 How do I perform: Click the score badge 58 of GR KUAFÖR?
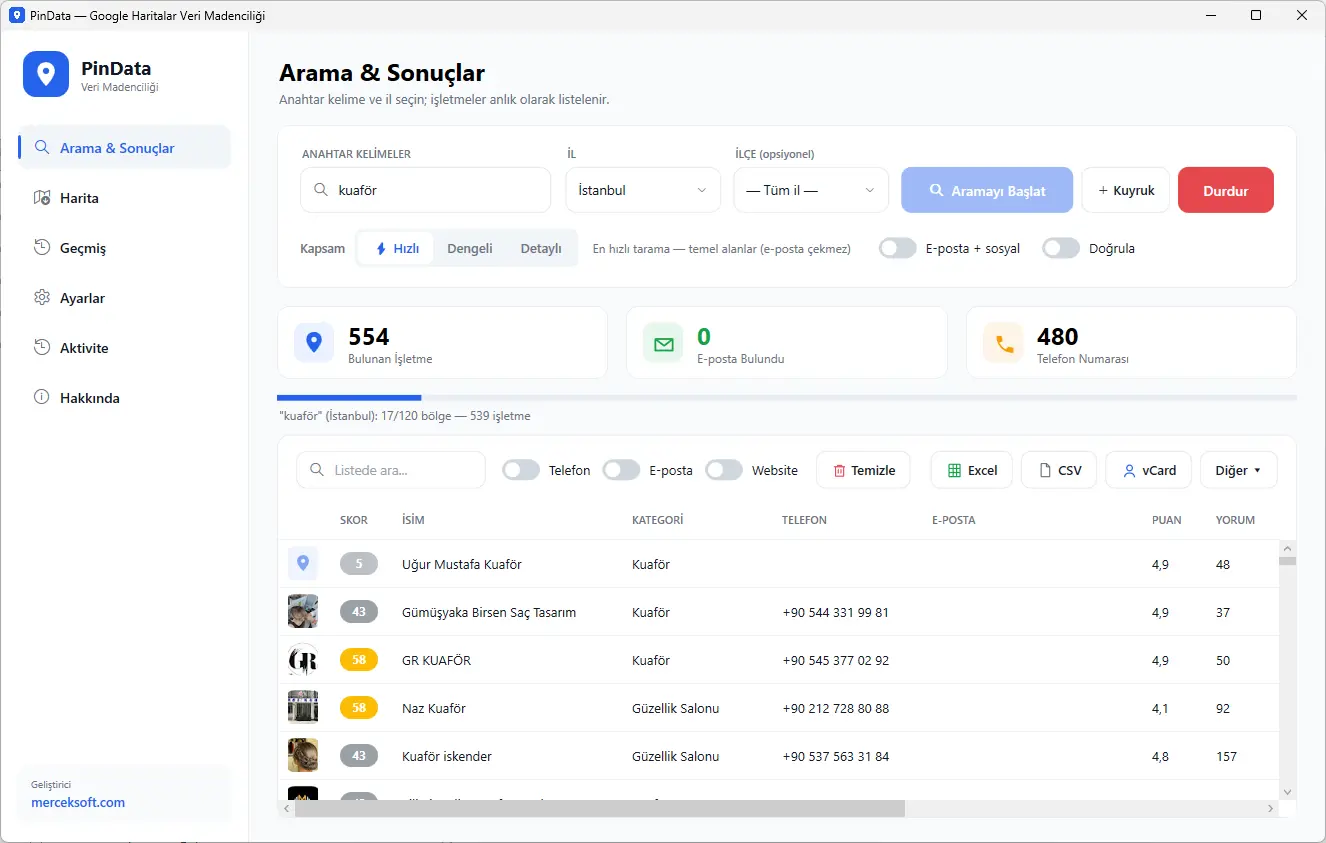(359, 660)
